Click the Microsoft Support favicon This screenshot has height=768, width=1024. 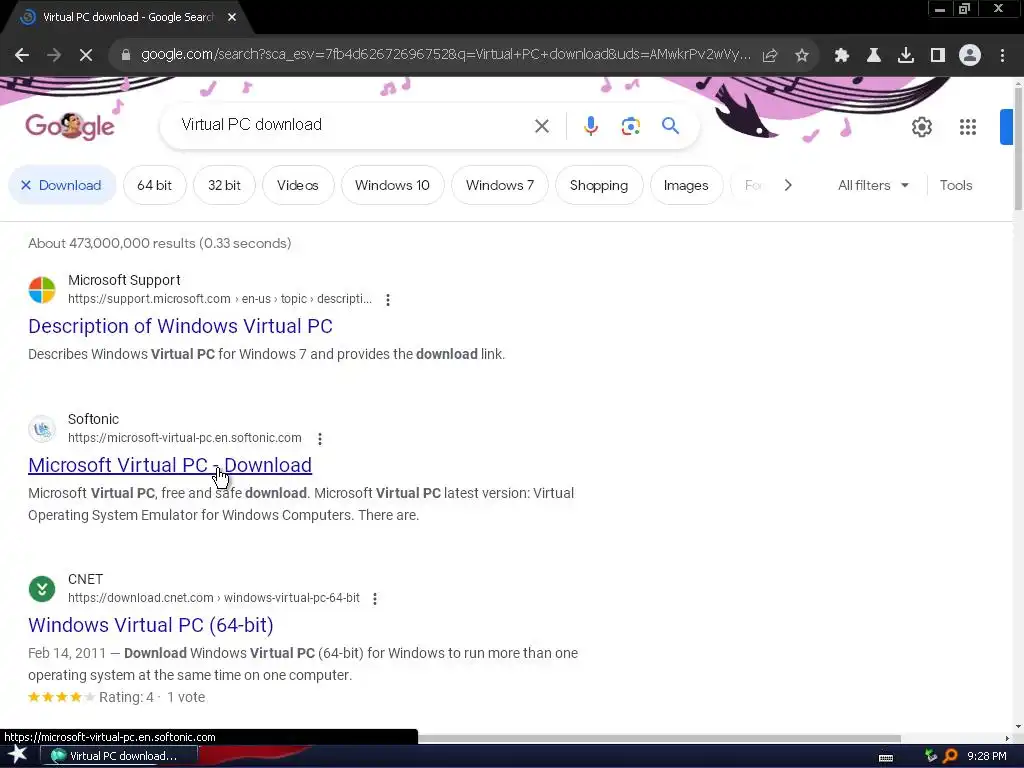tap(42, 290)
